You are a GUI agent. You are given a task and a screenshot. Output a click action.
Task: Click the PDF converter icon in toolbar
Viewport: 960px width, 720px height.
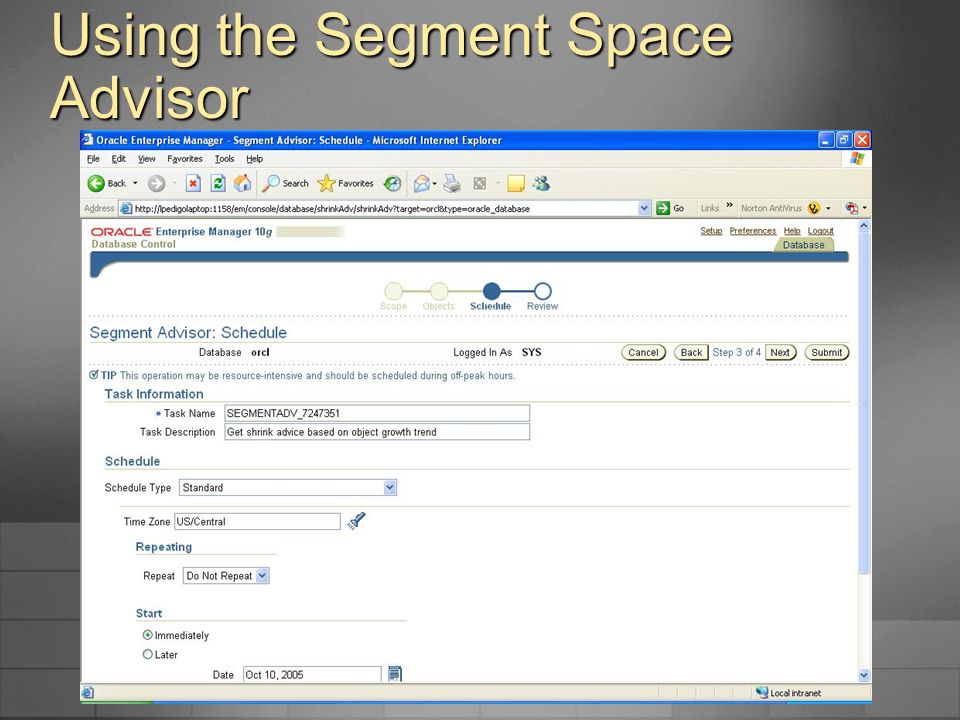[851, 208]
